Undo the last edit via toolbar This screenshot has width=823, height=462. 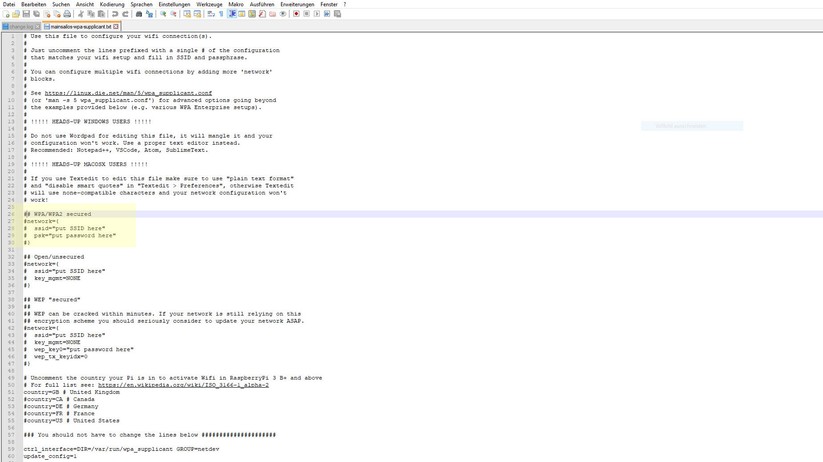115,14
